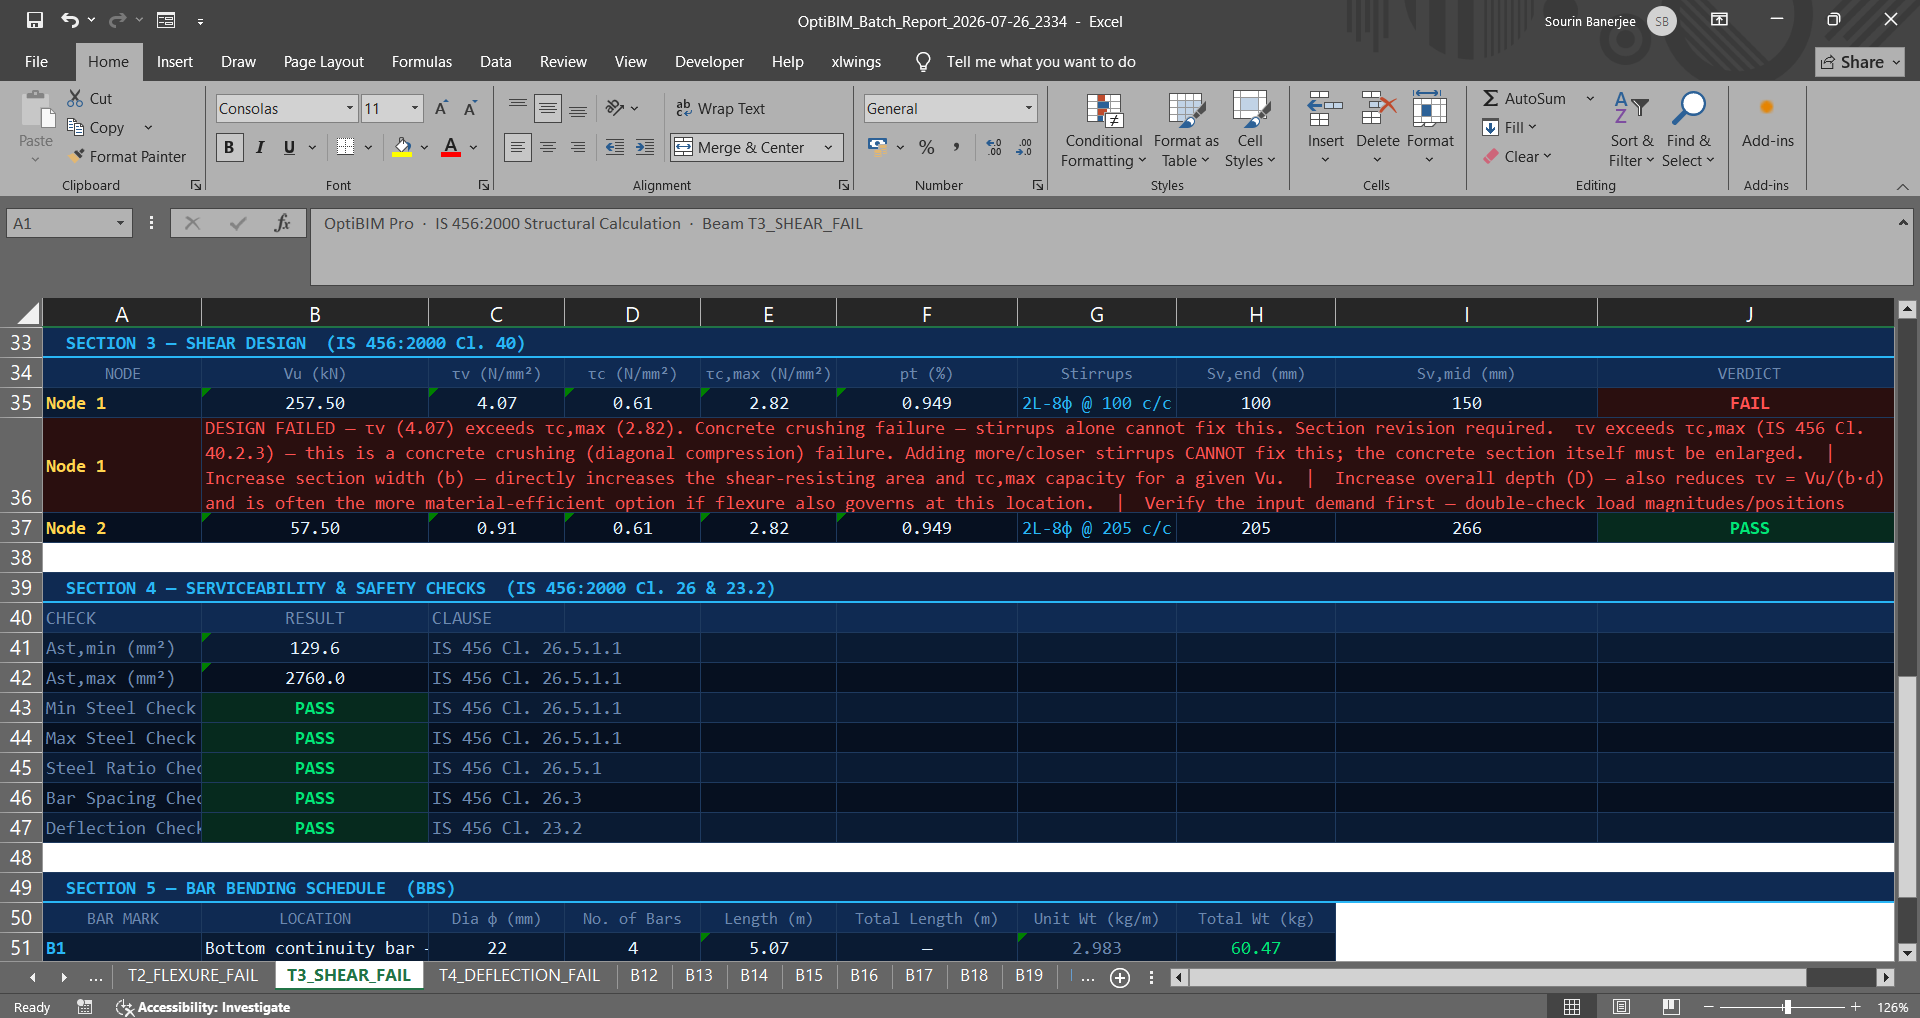Open the font name Consolas dropdown
The image size is (1920, 1018).
pos(350,108)
